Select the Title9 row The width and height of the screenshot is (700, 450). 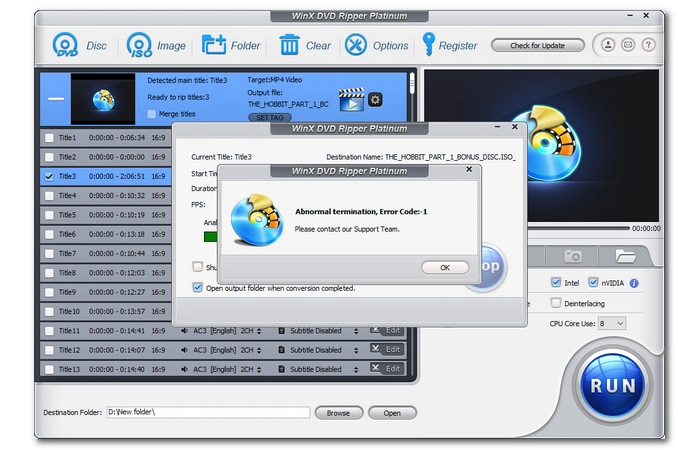pos(106,292)
